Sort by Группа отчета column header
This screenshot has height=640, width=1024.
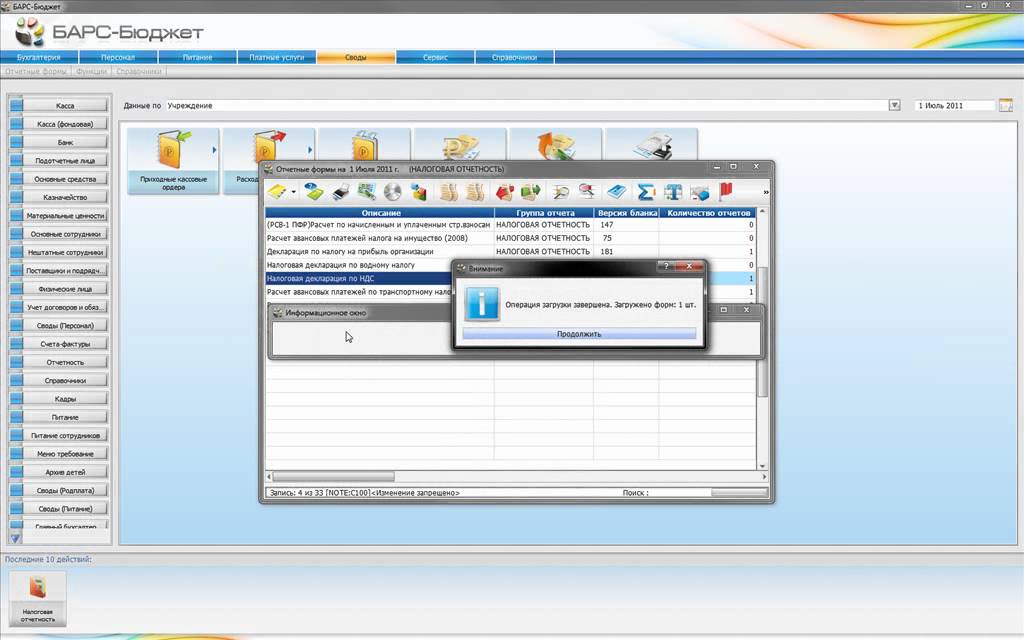[545, 213]
